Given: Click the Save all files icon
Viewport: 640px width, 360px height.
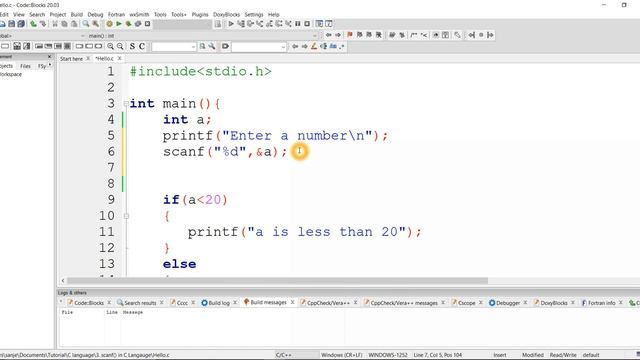Looking at the screenshot, I should [21, 24].
